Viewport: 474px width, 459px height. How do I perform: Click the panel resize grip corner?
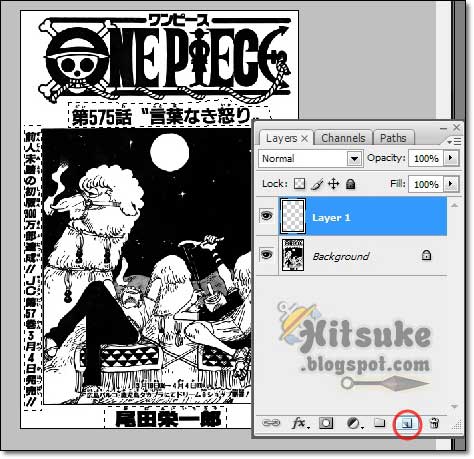[x=458, y=426]
